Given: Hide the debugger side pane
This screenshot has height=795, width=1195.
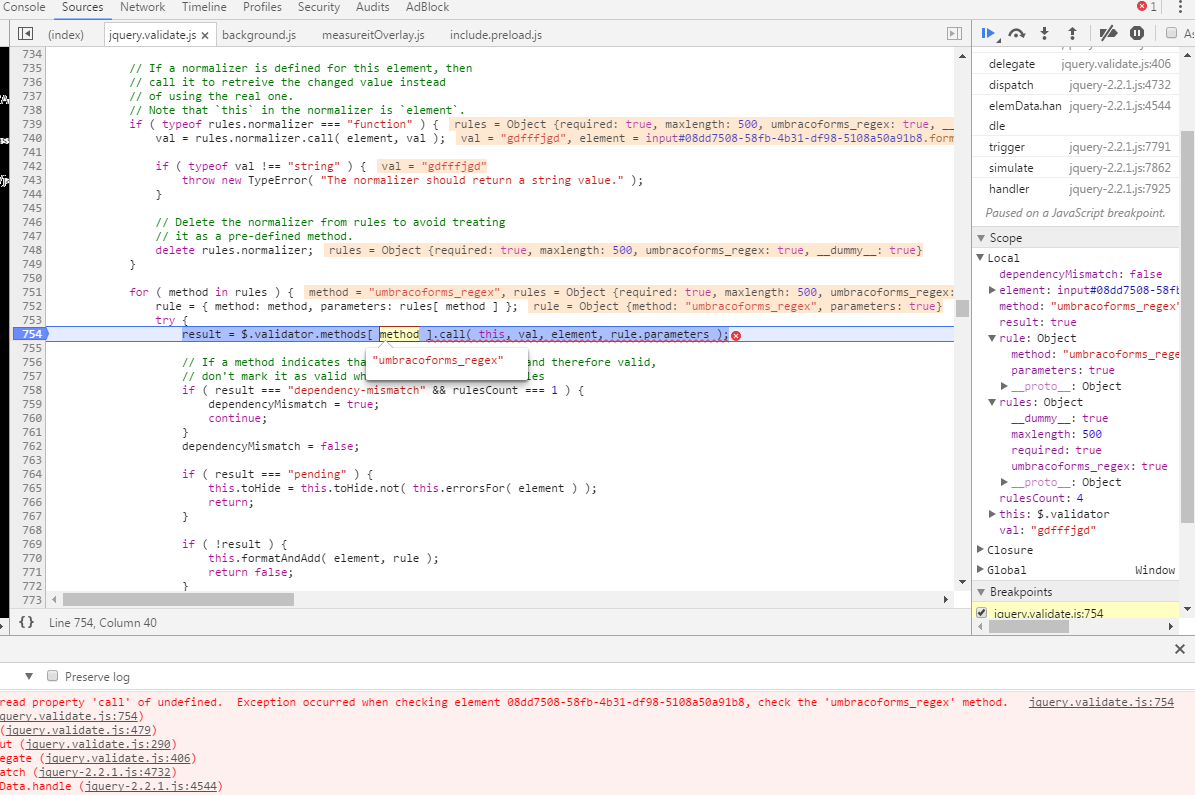Looking at the screenshot, I should click(954, 34).
